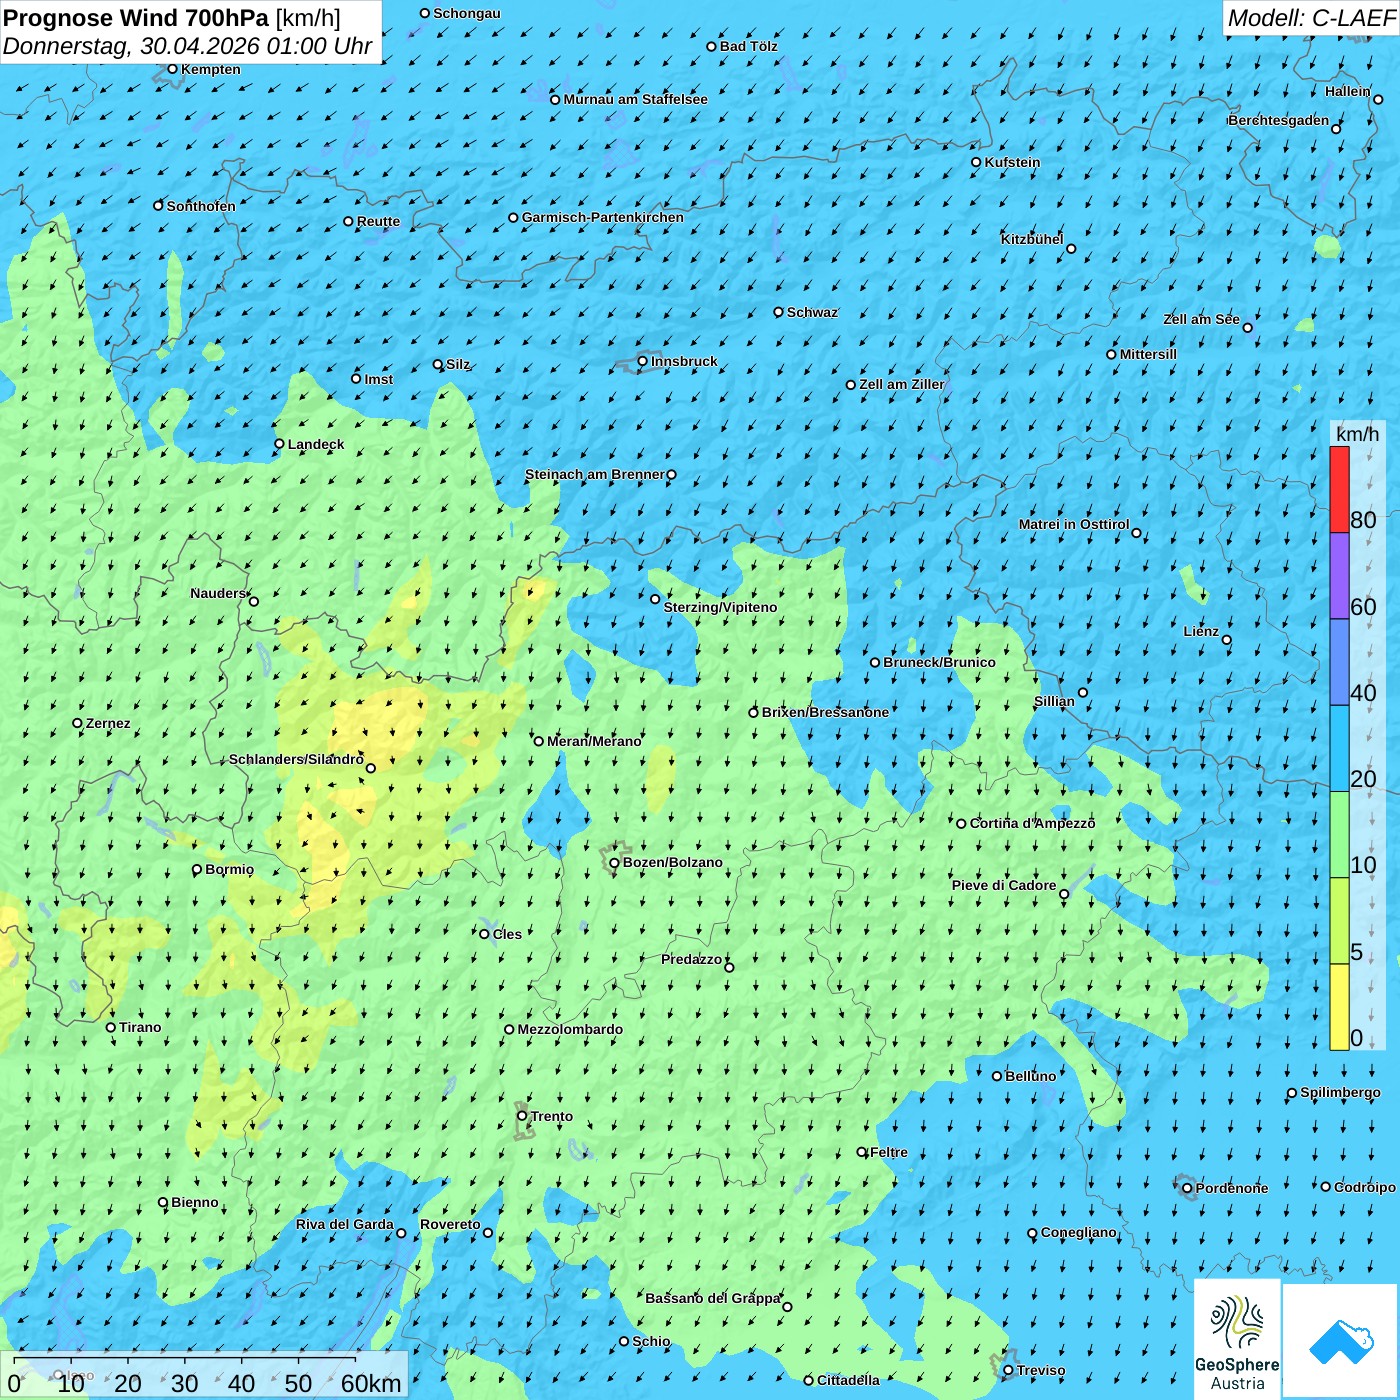Viewport: 1400px width, 1400px height.
Task: Click the Belluno city marker
Action: tap(997, 1076)
